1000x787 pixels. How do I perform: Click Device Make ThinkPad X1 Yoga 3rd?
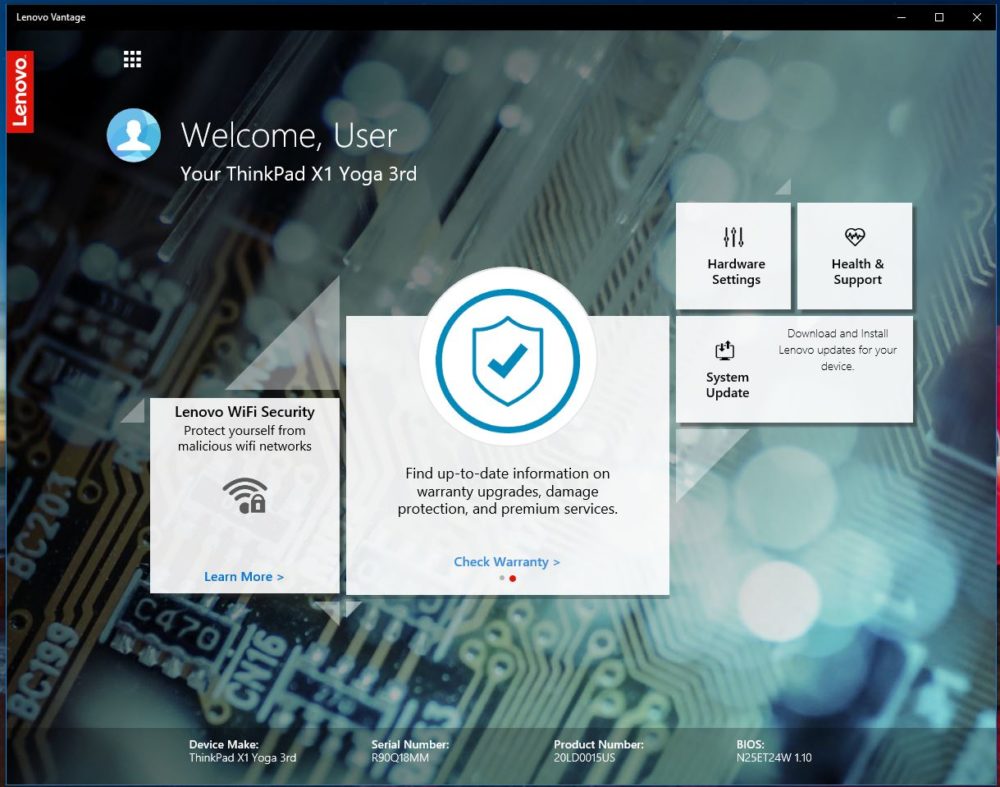(242, 758)
